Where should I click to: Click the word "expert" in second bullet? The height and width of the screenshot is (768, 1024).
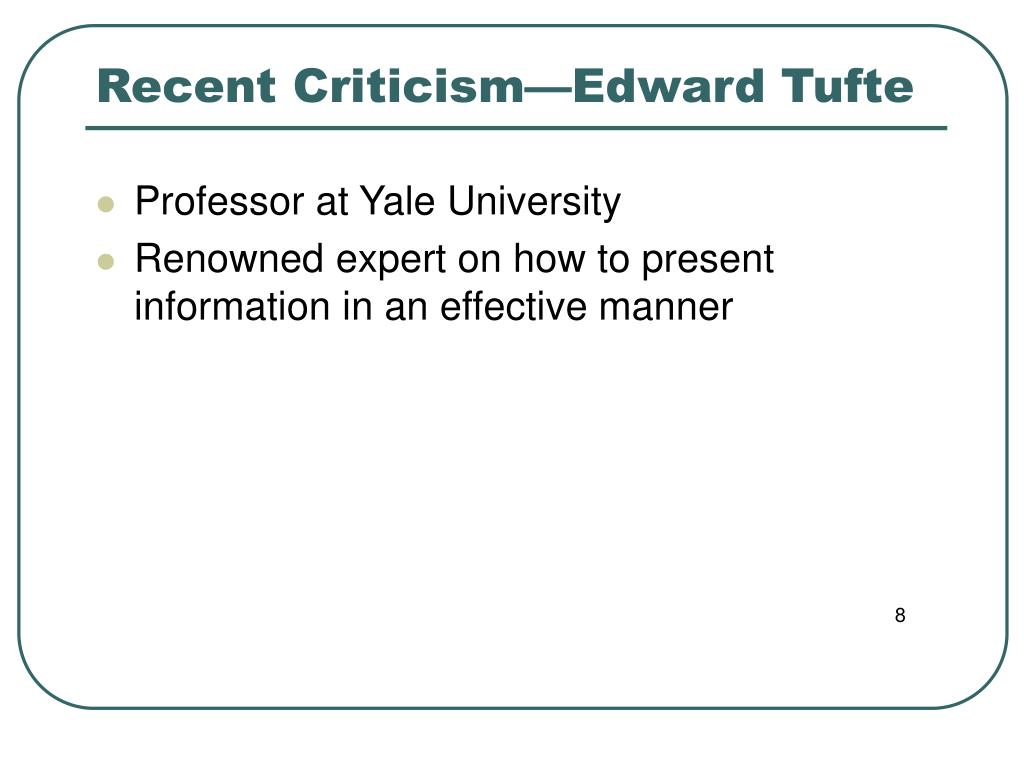(390, 259)
